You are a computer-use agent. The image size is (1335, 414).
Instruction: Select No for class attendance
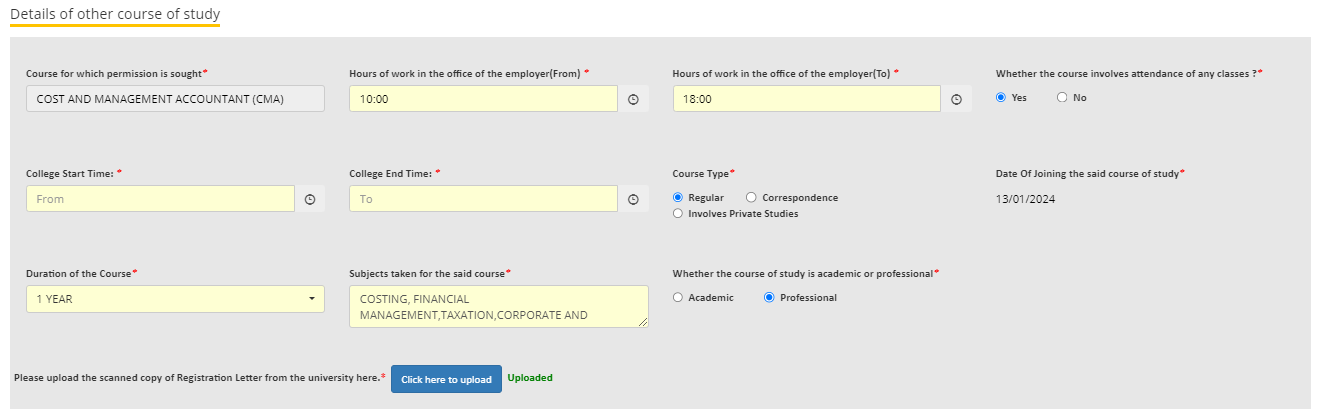pyautogui.click(x=1062, y=98)
